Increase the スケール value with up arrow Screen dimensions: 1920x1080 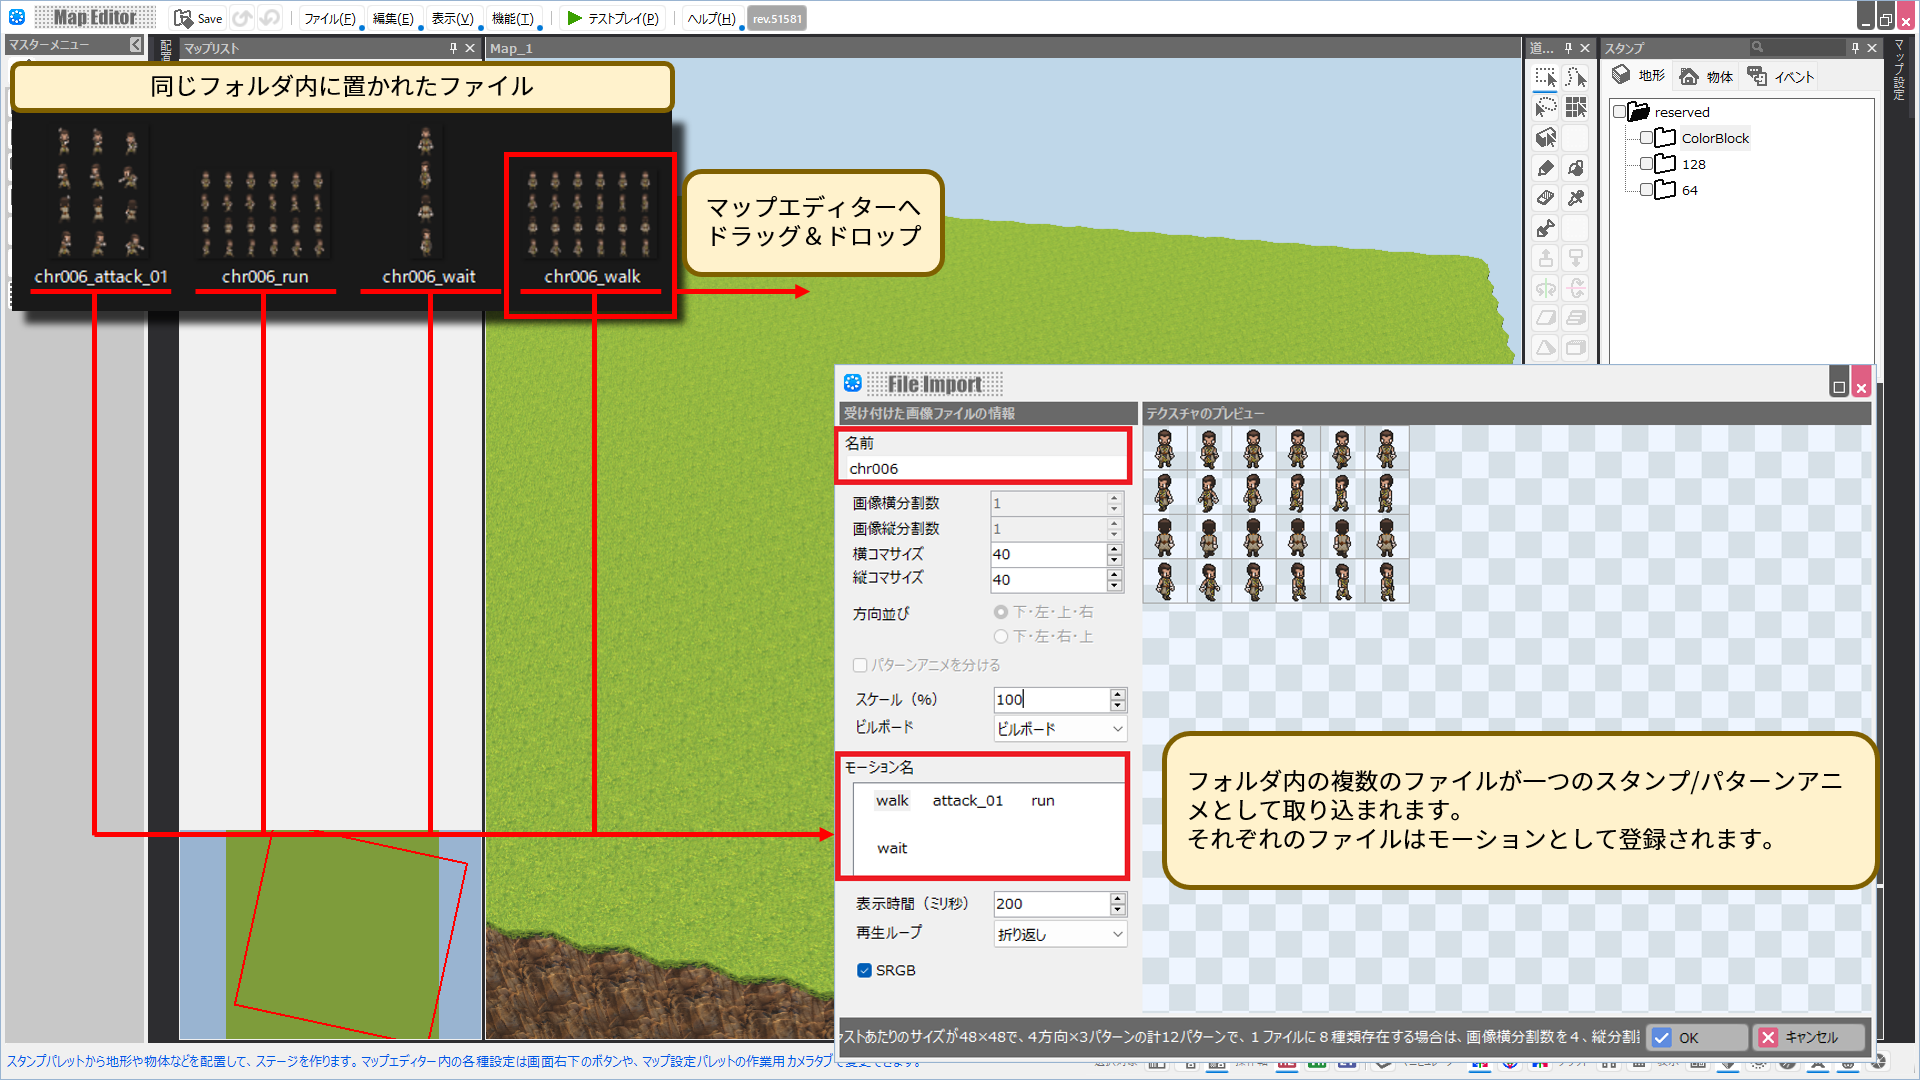point(1117,693)
